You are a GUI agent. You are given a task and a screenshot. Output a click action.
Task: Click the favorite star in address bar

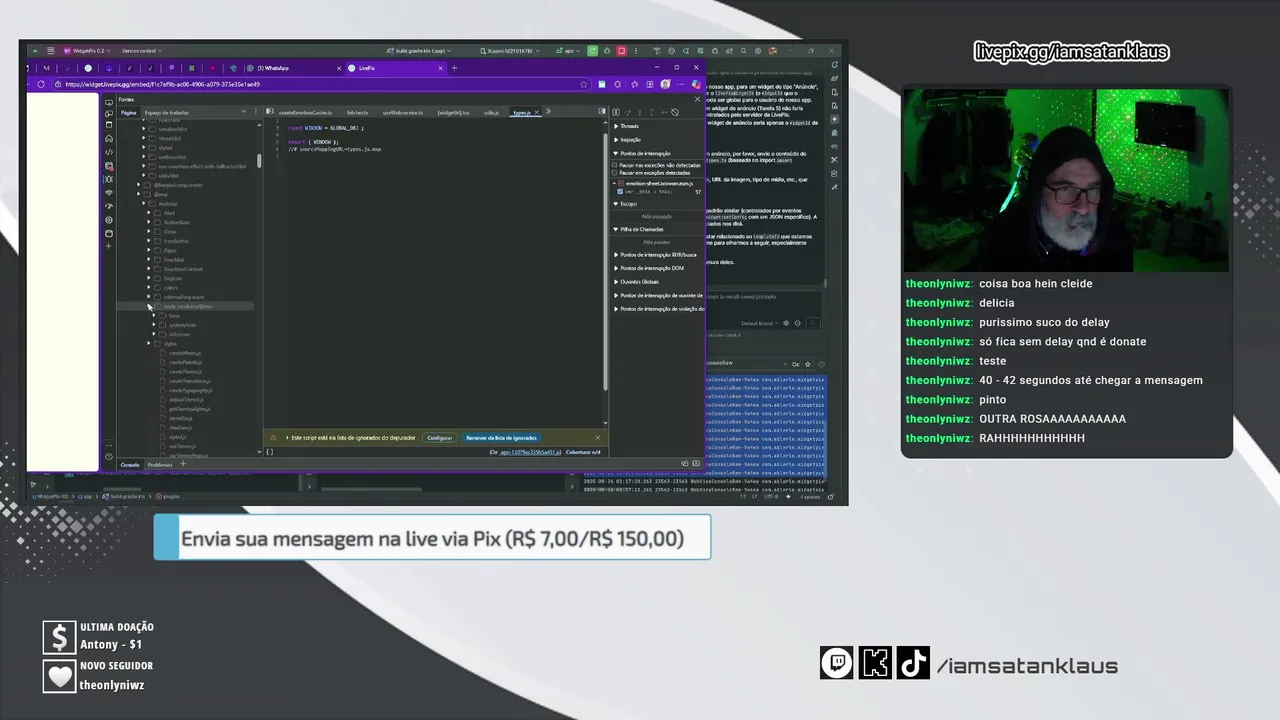pyautogui.click(x=584, y=84)
